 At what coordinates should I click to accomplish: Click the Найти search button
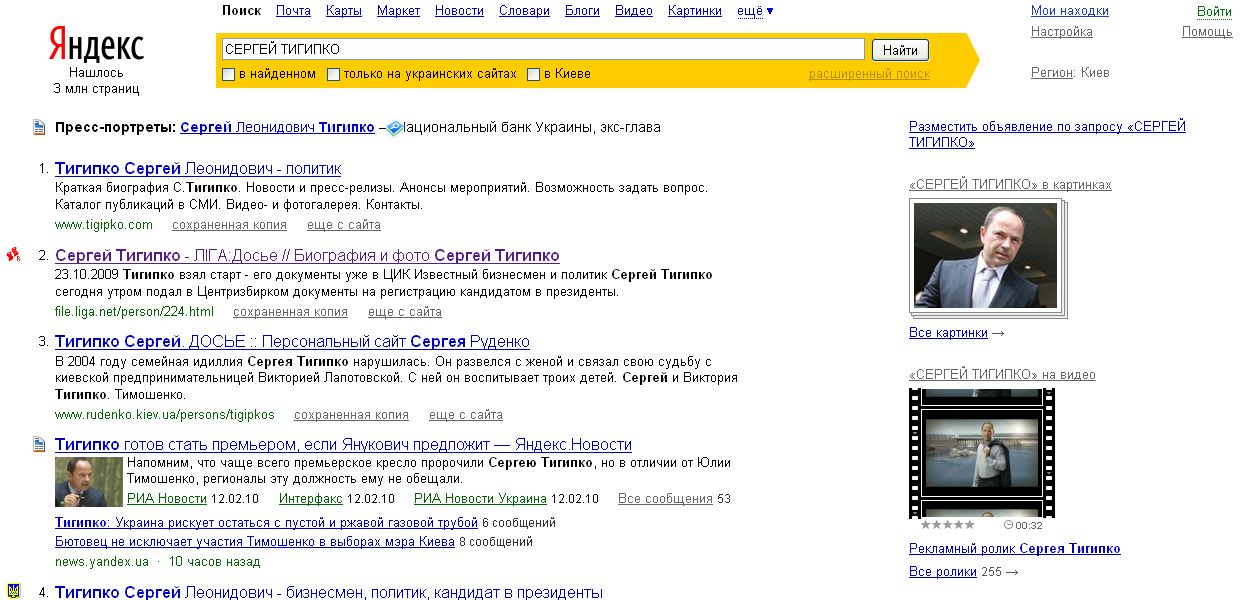pos(900,49)
